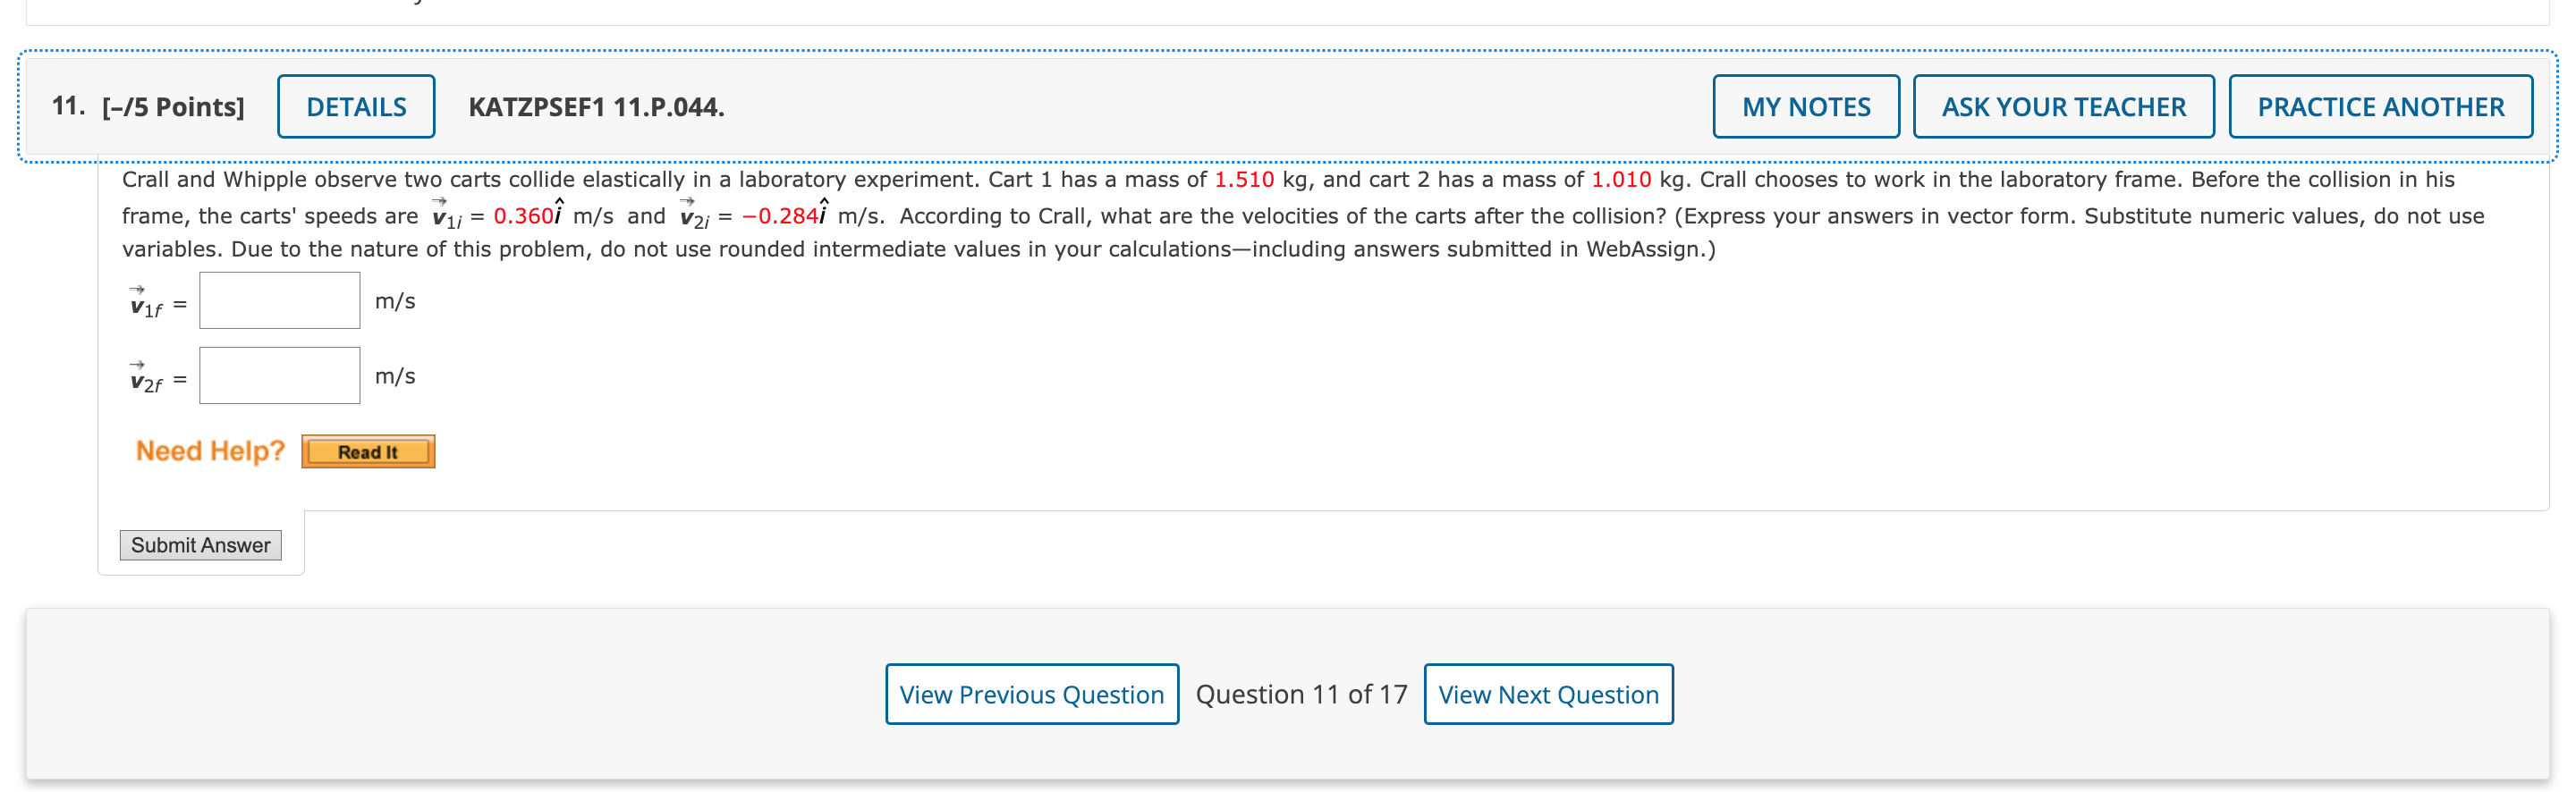This screenshot has width=2576, height=792.
Task: Click the Read It help button
Action: click(x=367, y=451)
